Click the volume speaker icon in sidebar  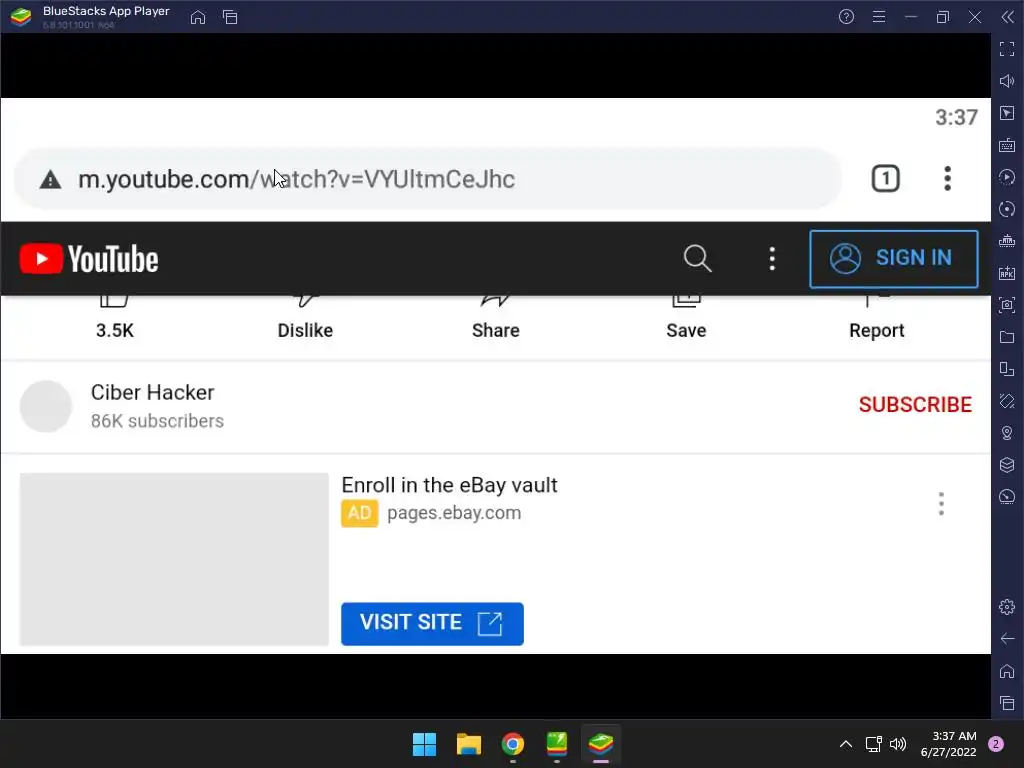pyautogui.click(x=1007, y=81)
